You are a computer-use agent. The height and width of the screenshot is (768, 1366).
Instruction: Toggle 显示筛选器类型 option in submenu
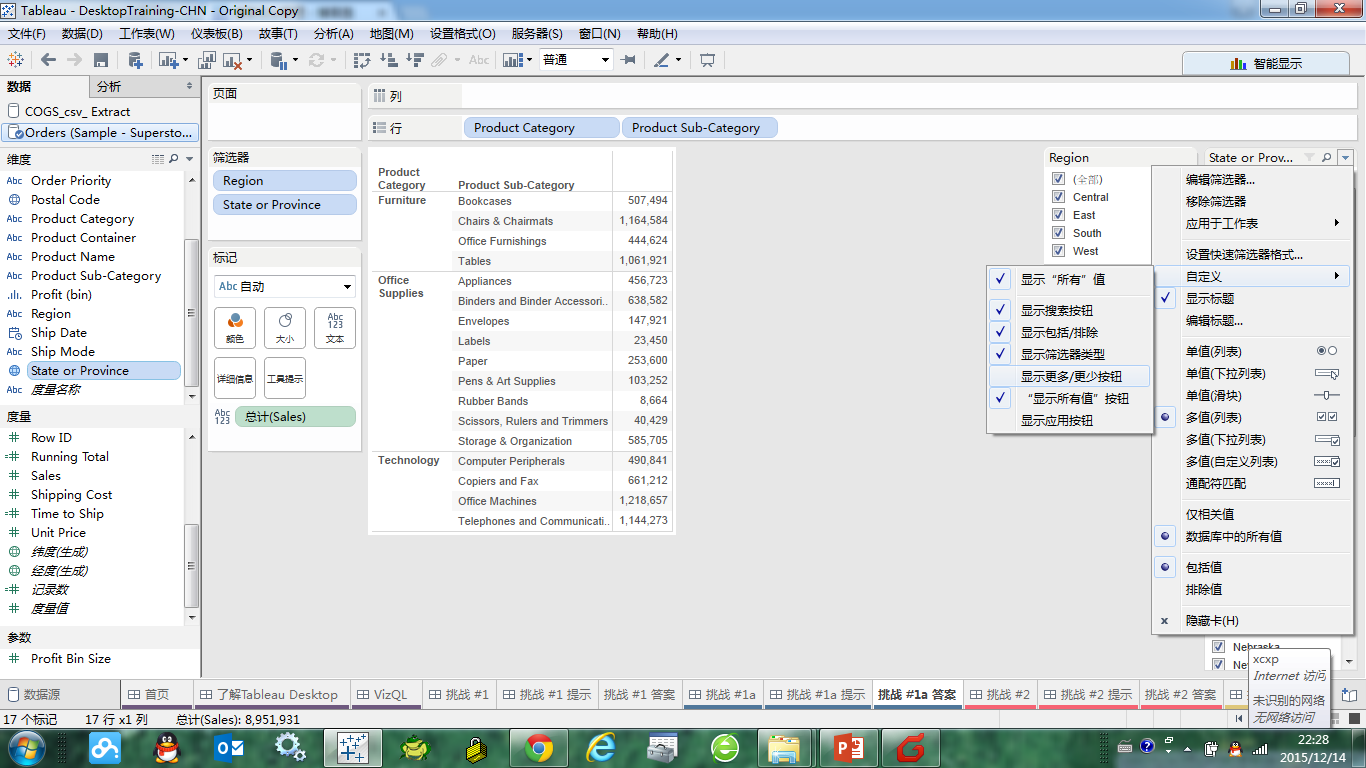[1069, 354]
